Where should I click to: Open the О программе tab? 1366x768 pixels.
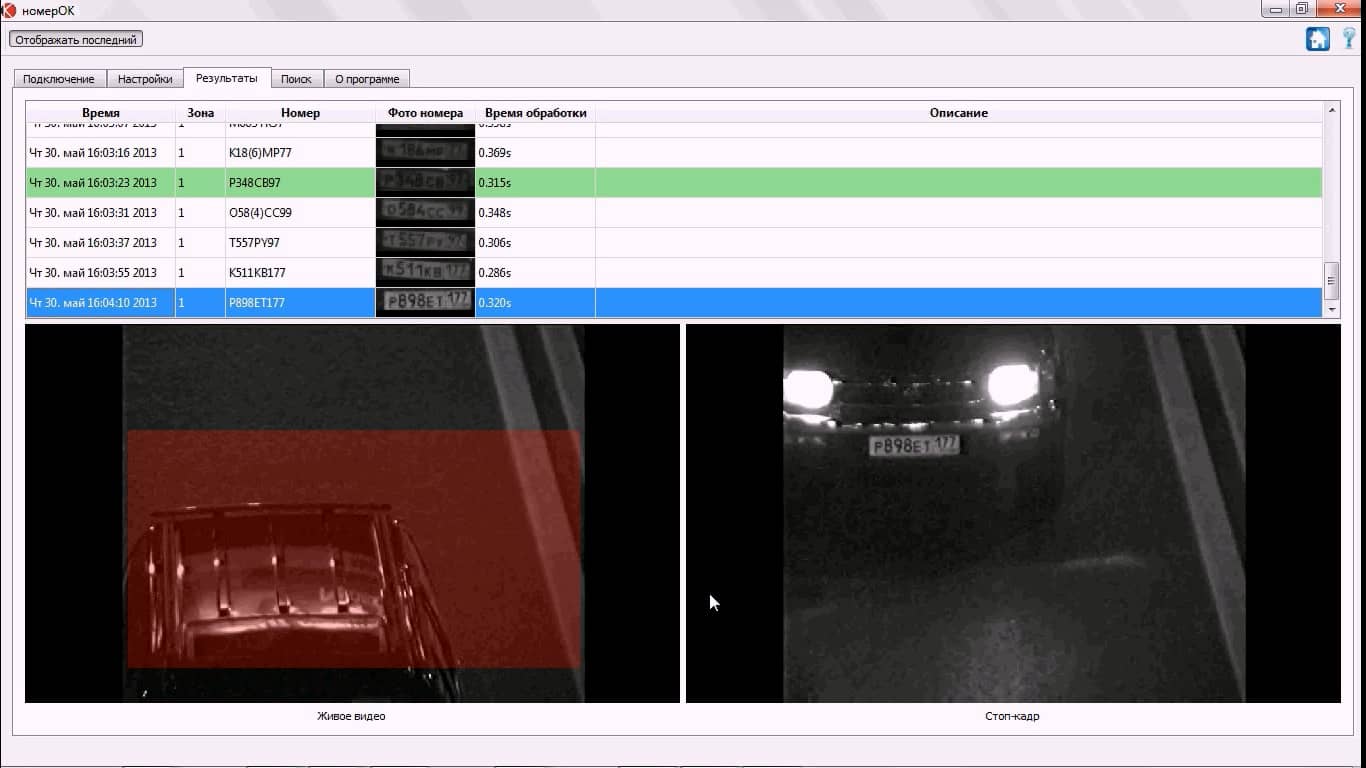(x=367, y=79)
